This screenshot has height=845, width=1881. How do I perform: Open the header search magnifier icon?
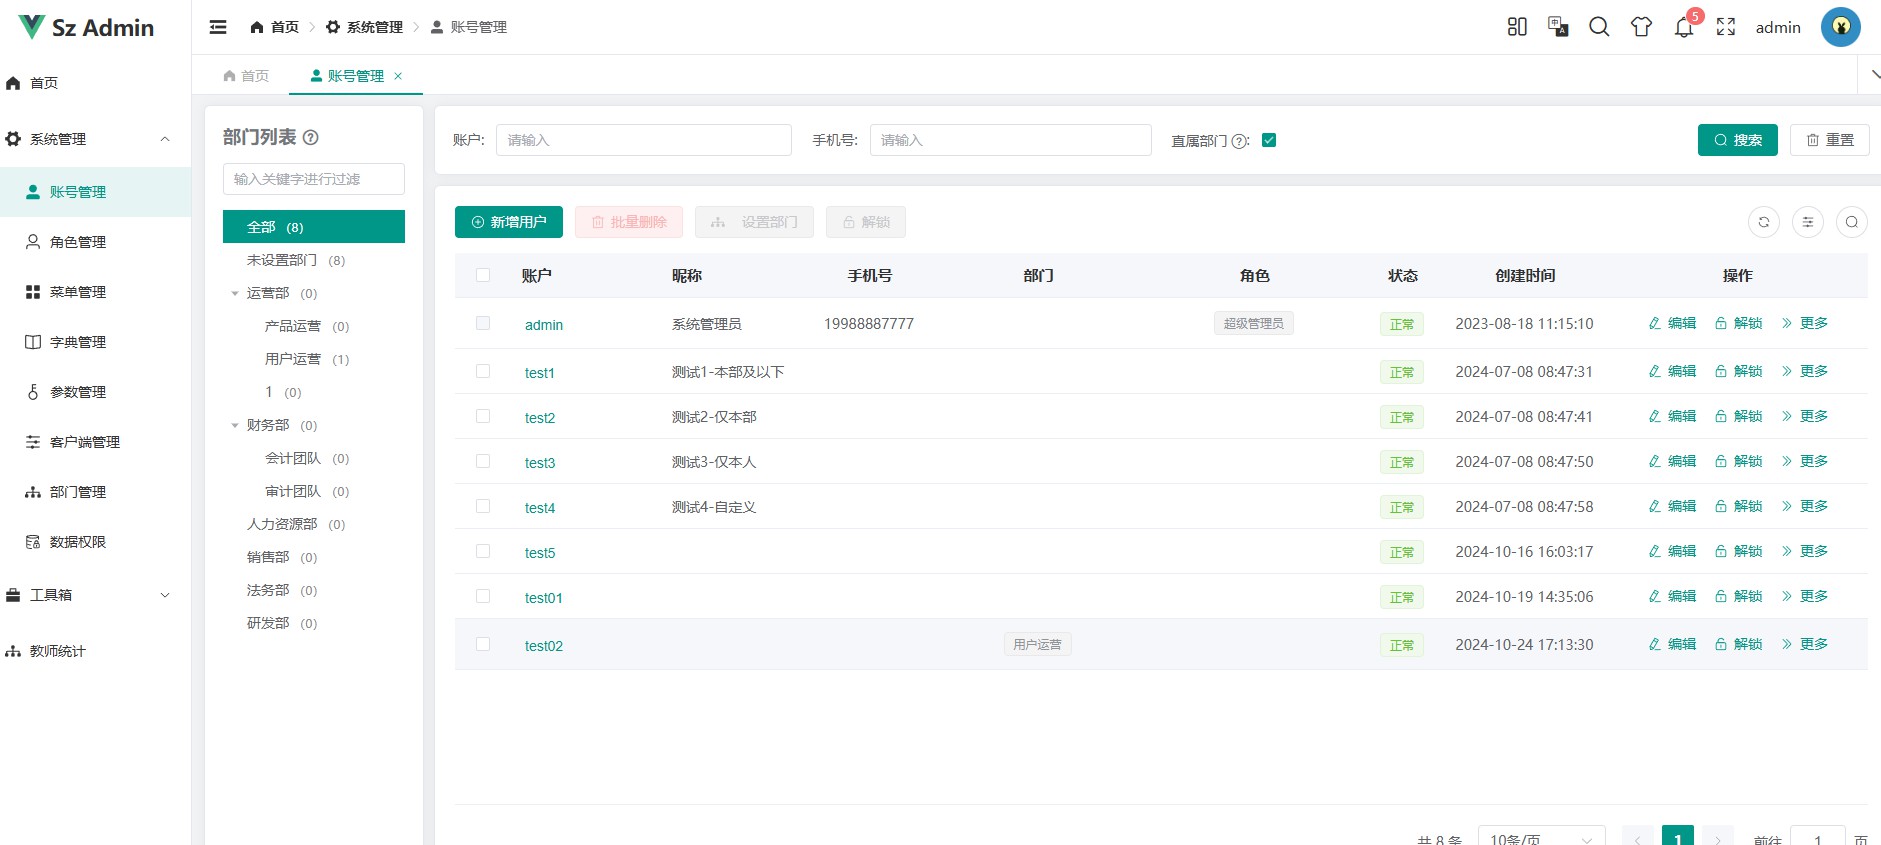coord(1599,27)
